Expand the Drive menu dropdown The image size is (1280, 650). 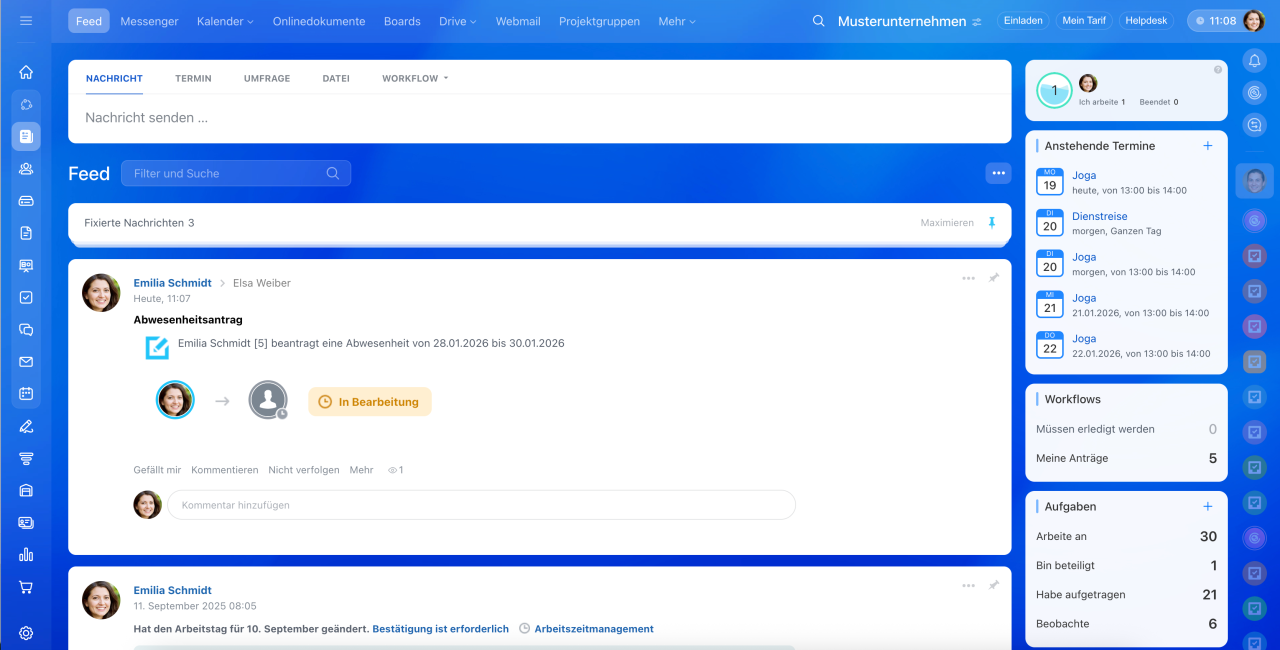[457, 21]
